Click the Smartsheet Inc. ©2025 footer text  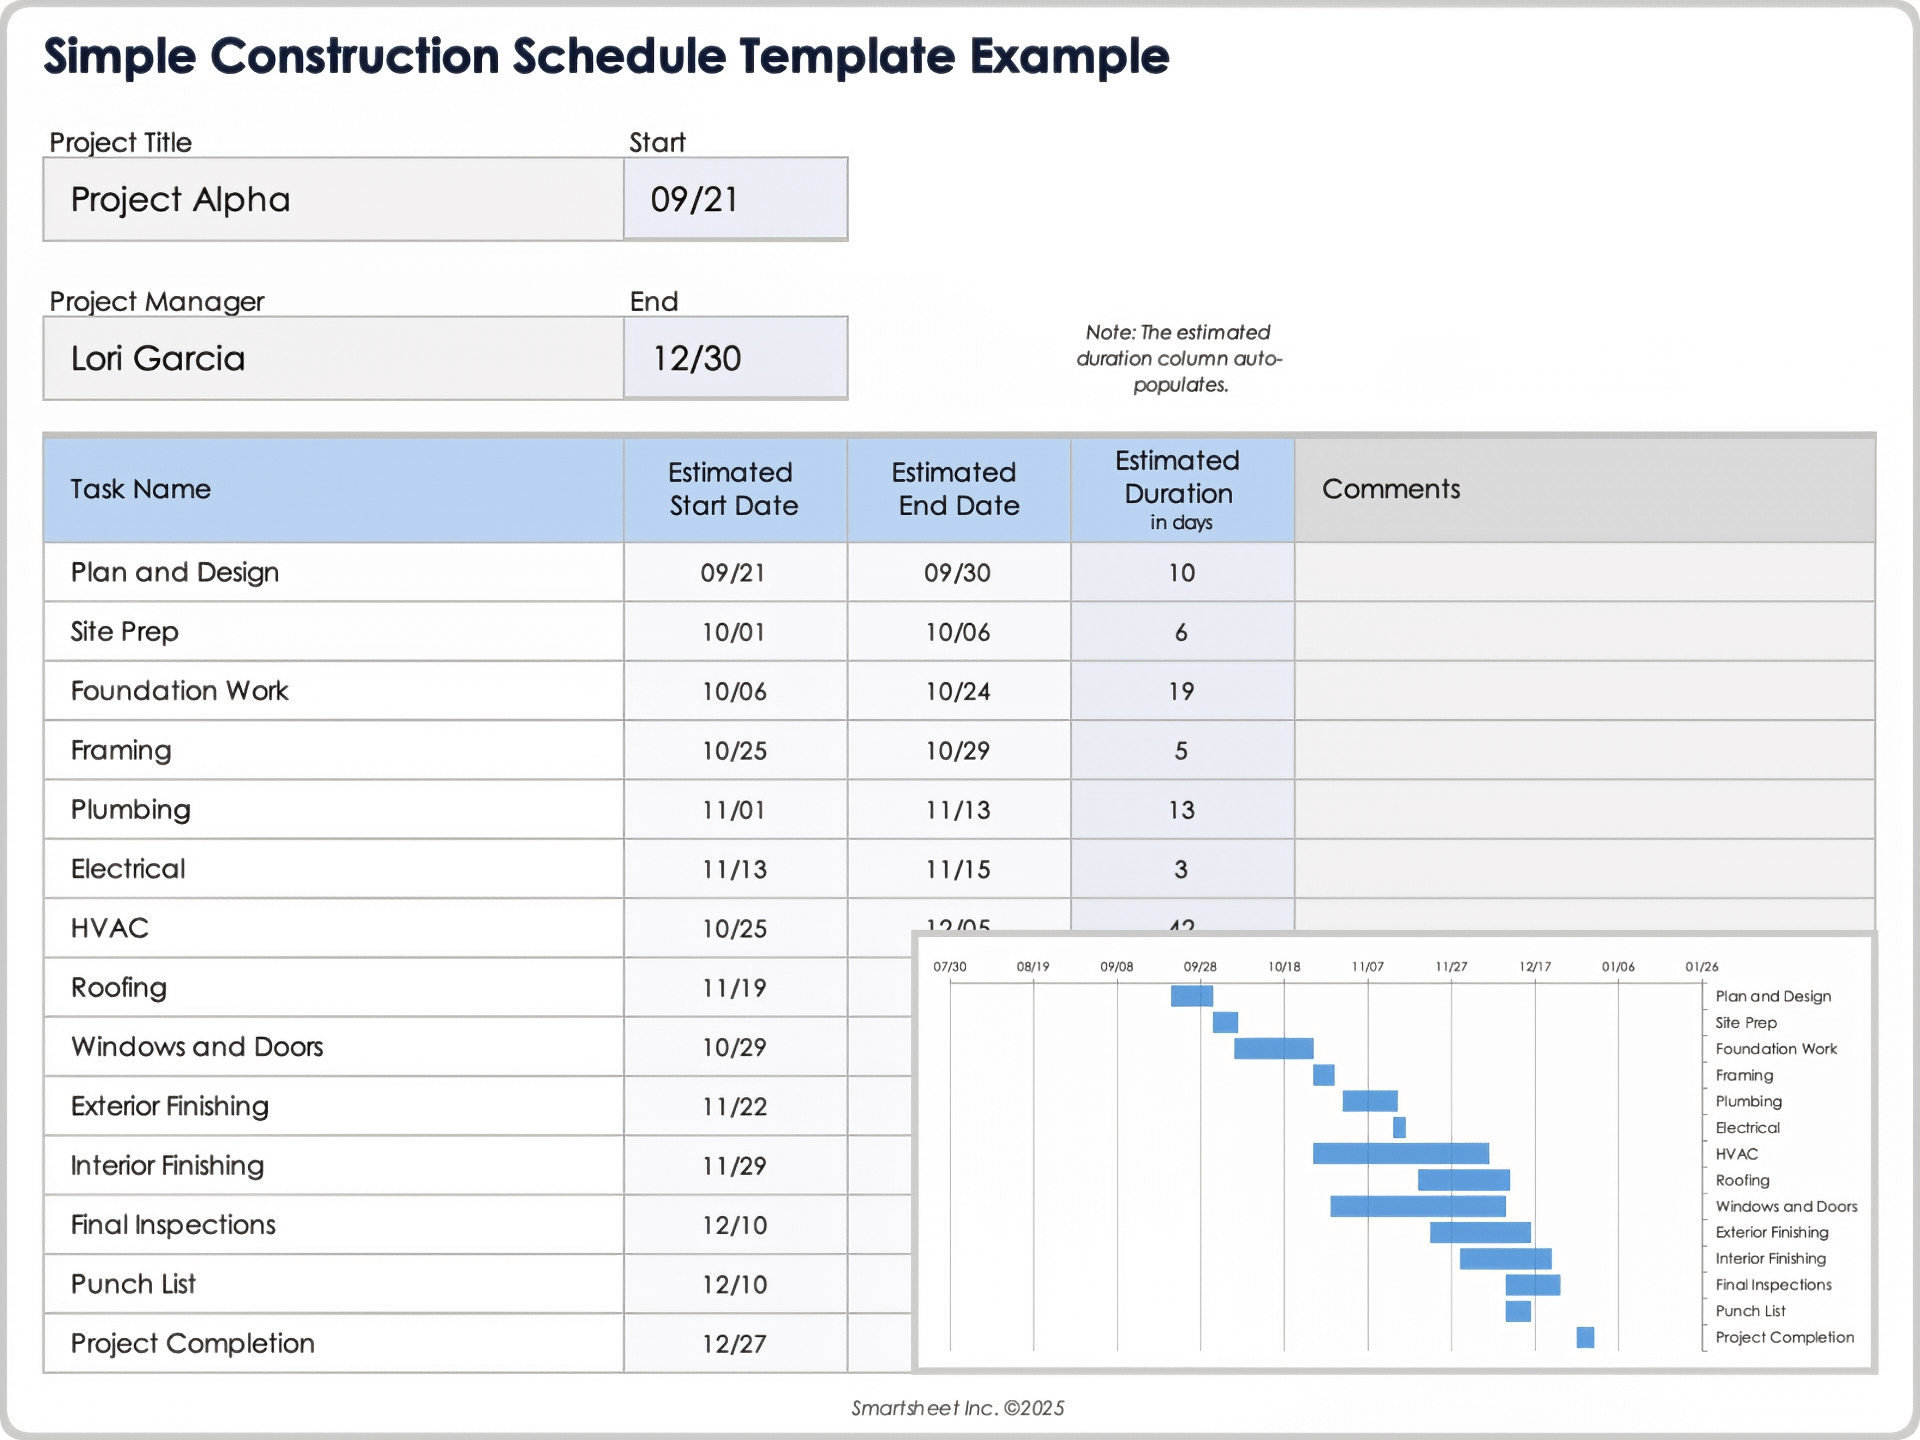957,1408
